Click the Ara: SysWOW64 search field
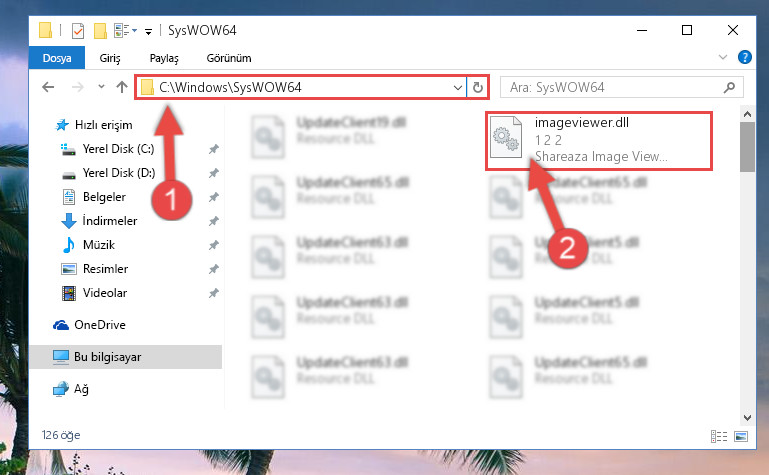 click(613, 88)
